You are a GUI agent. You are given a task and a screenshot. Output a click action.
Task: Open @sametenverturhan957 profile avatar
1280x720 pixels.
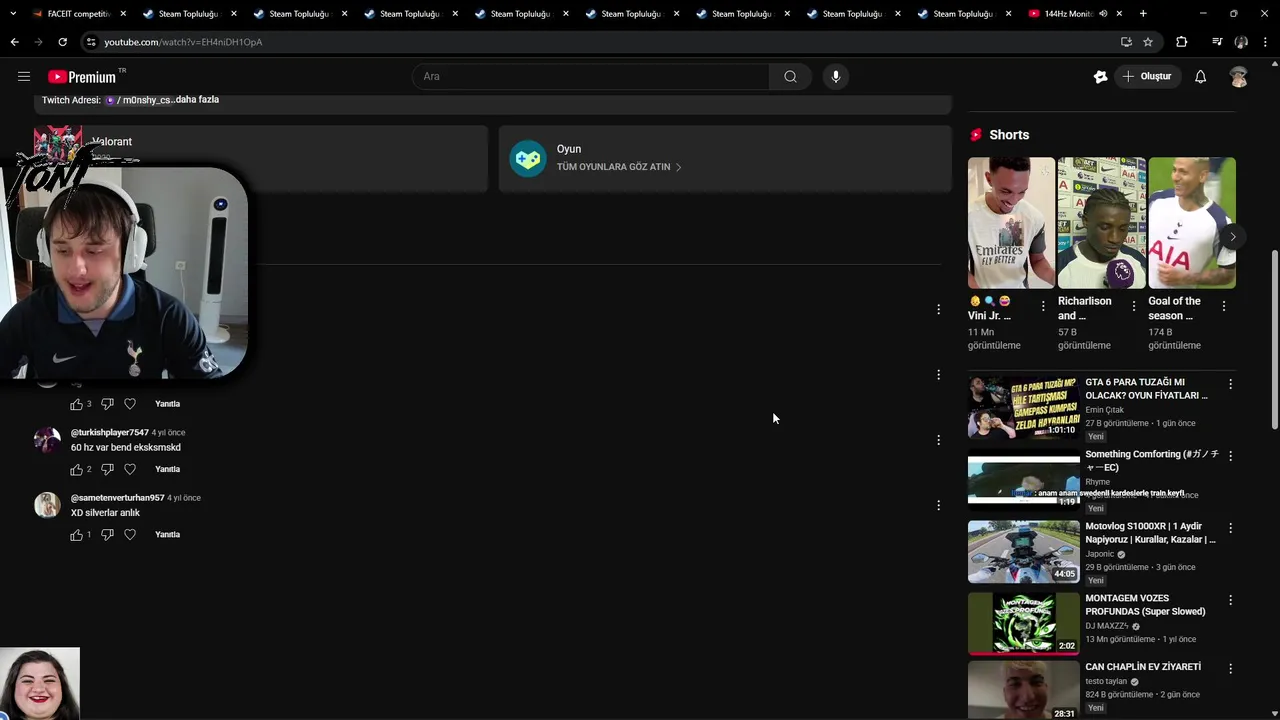(x=47, y=505)
